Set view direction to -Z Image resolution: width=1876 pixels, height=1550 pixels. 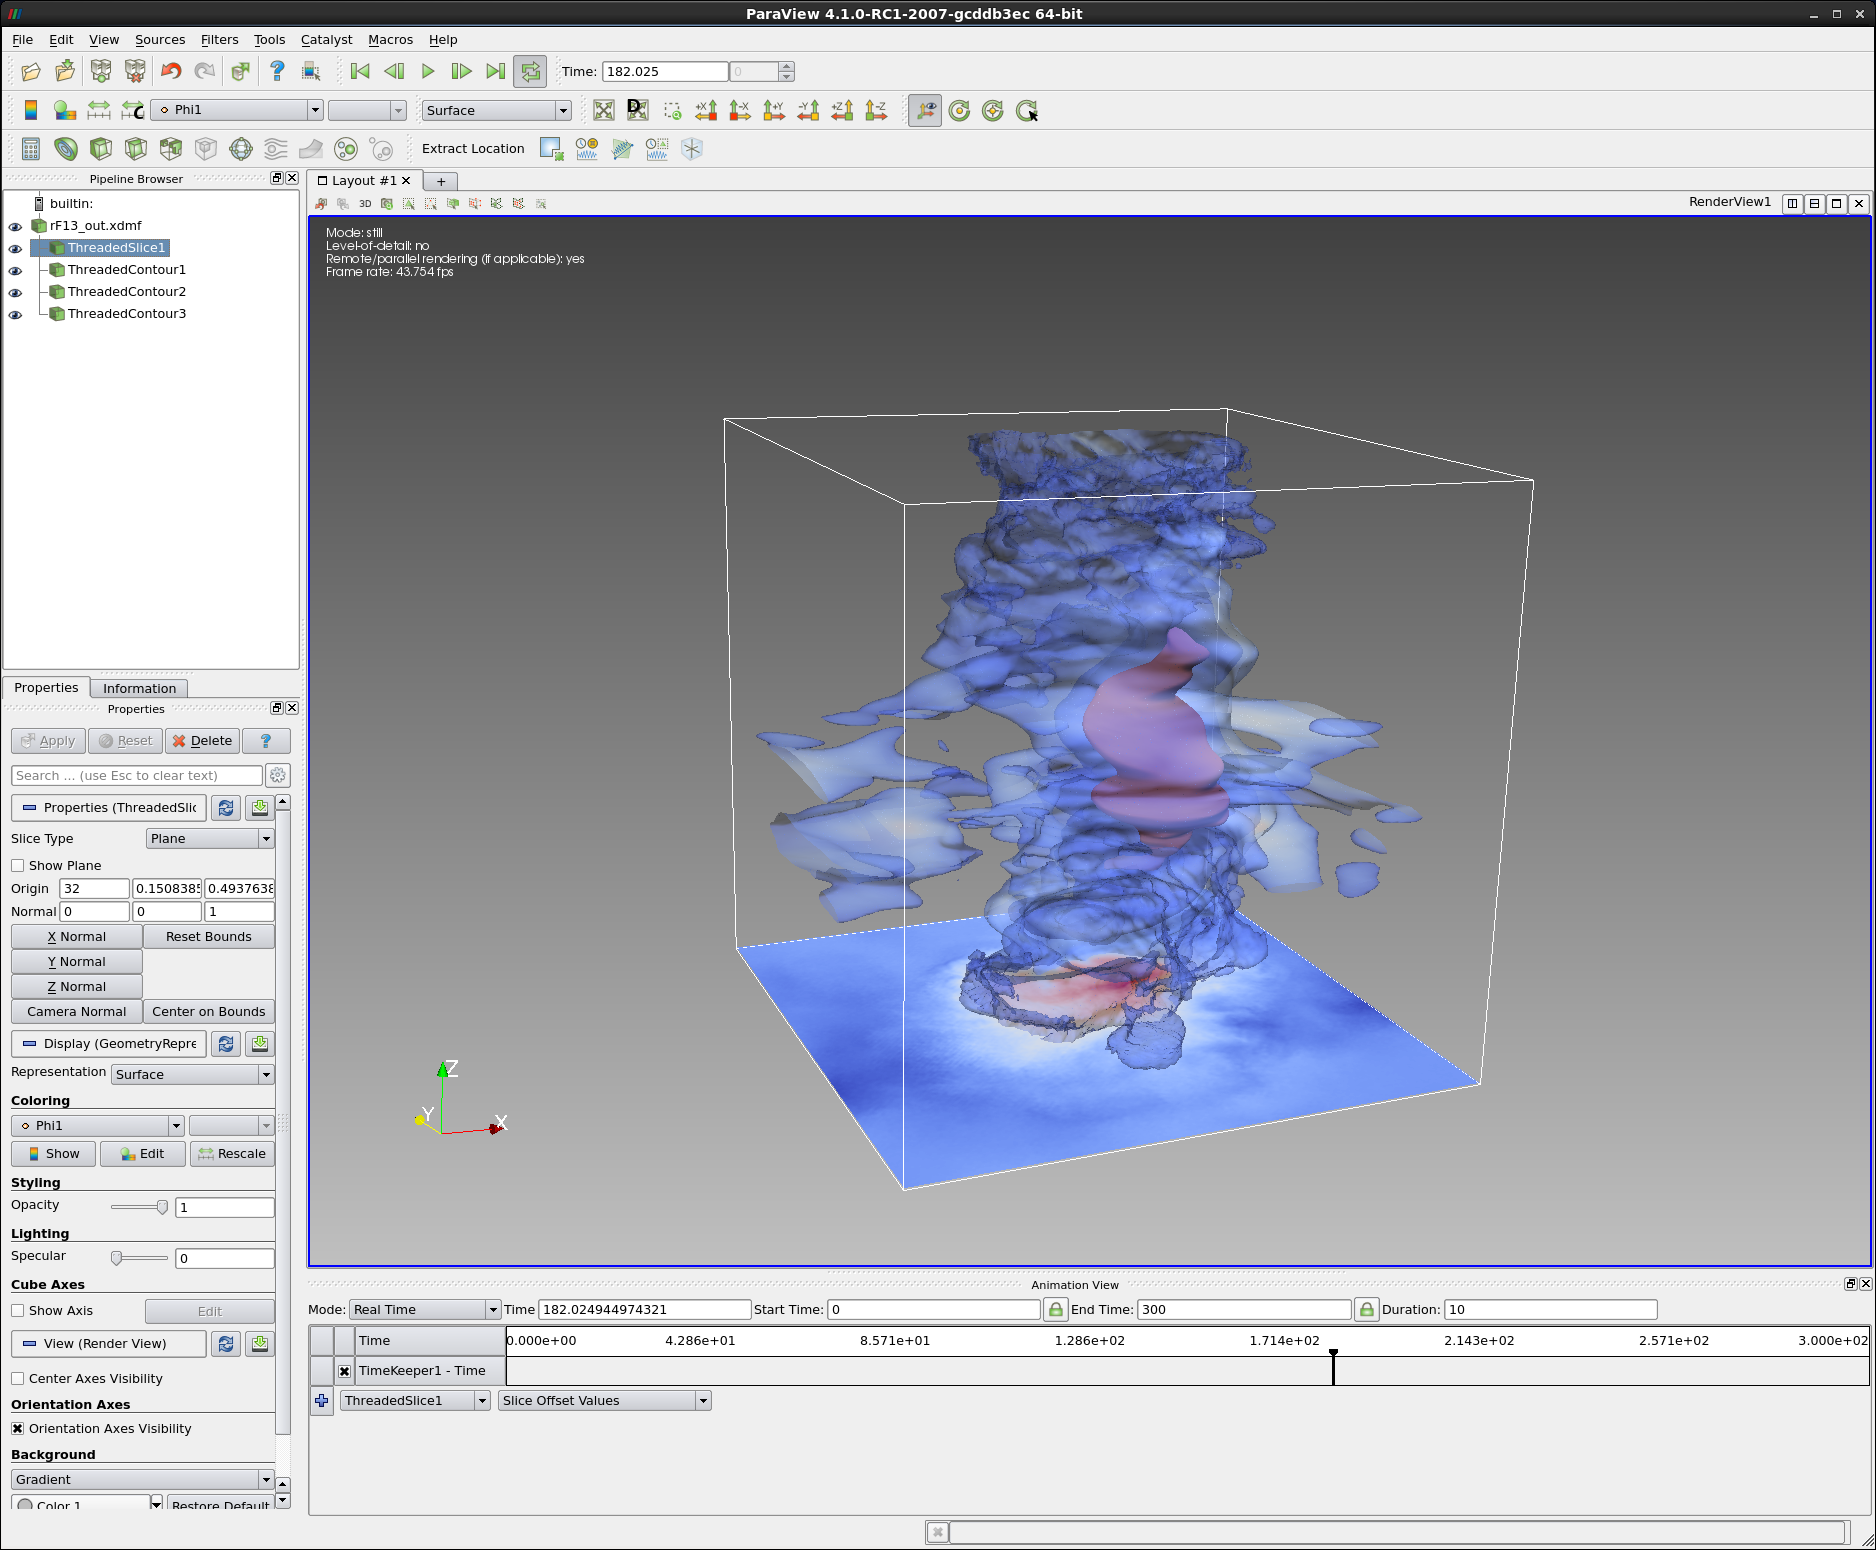[876, 110]
